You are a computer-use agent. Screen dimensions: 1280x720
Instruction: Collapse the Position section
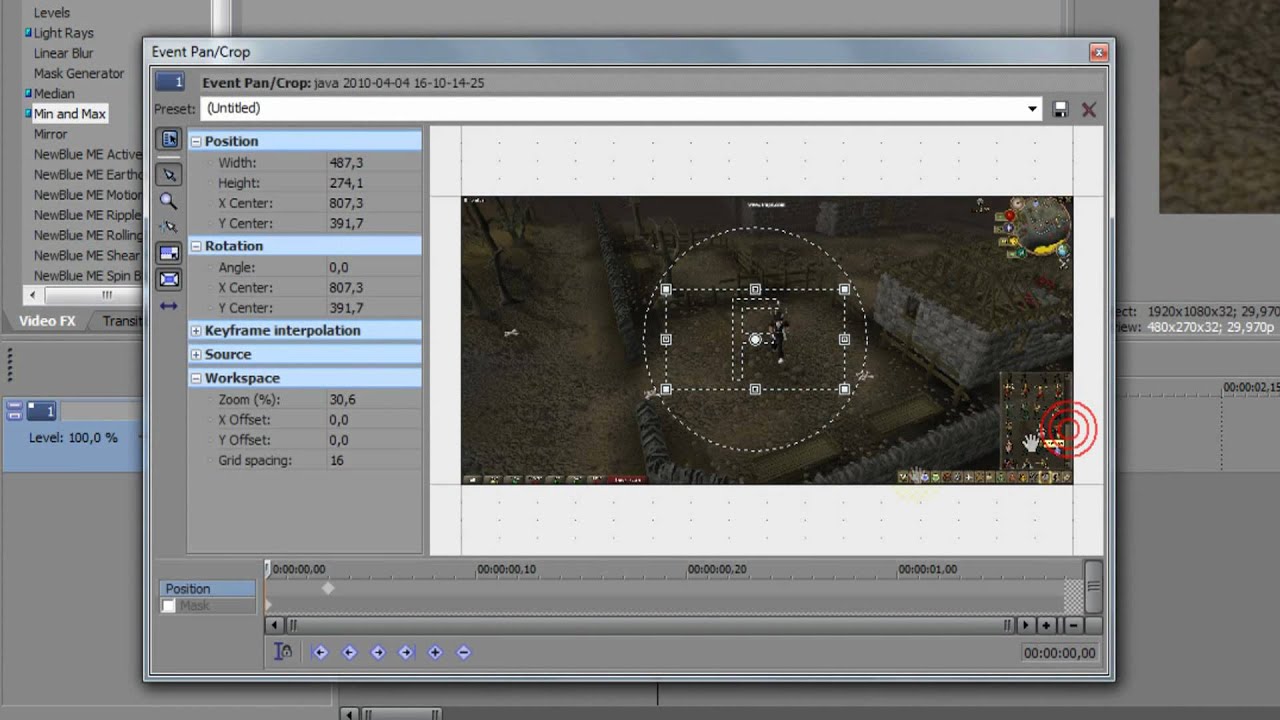click(x=197, y=141)
